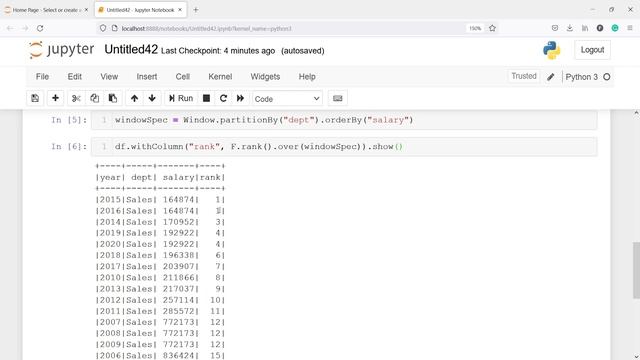This screenshot has width=640, height=360.
Task: Run the selected cell
Action: click(181, 98)
